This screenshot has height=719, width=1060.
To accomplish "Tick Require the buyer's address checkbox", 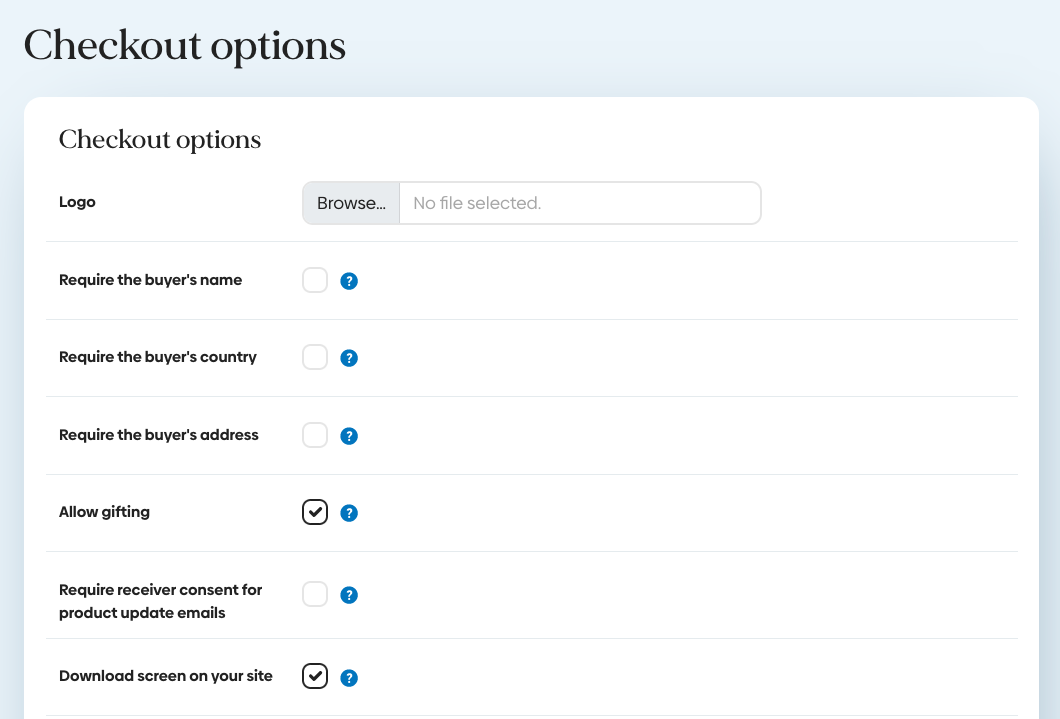I will tap(315, 435).
